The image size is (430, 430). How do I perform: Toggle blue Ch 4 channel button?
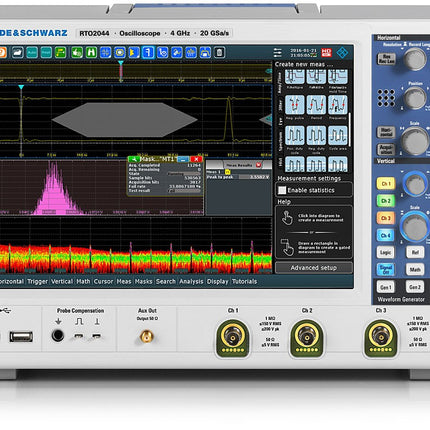pos(386,235)
